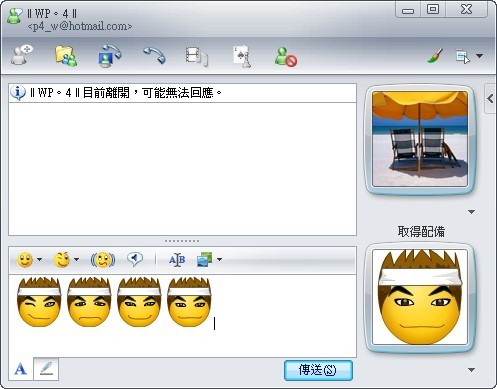Collapse the display picture side panel
Screen dimensions: 497x389
click(x=490, y=98)
